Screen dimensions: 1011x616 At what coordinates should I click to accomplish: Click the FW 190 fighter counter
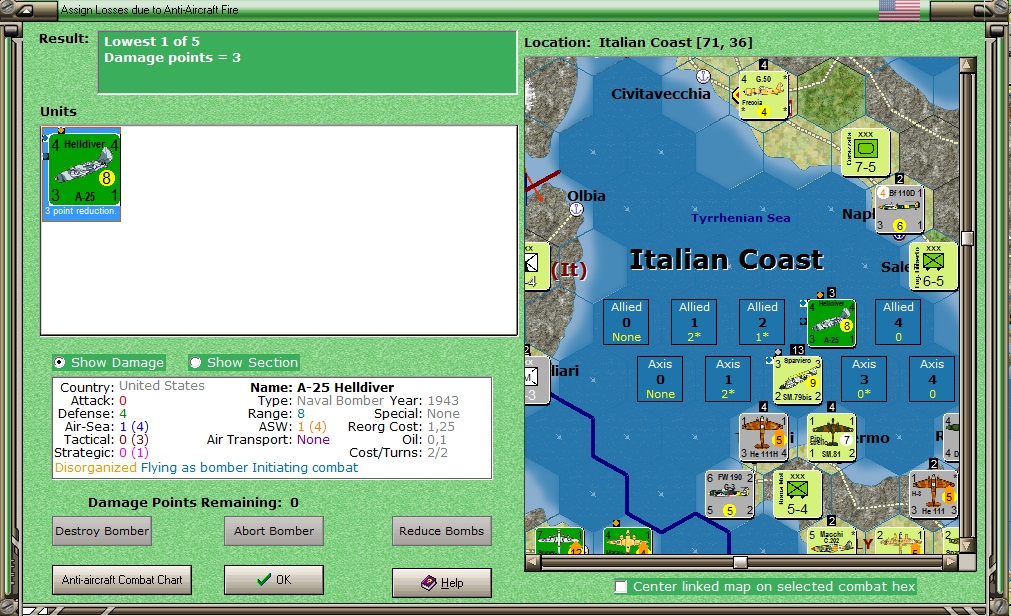(x=729, y=494)
